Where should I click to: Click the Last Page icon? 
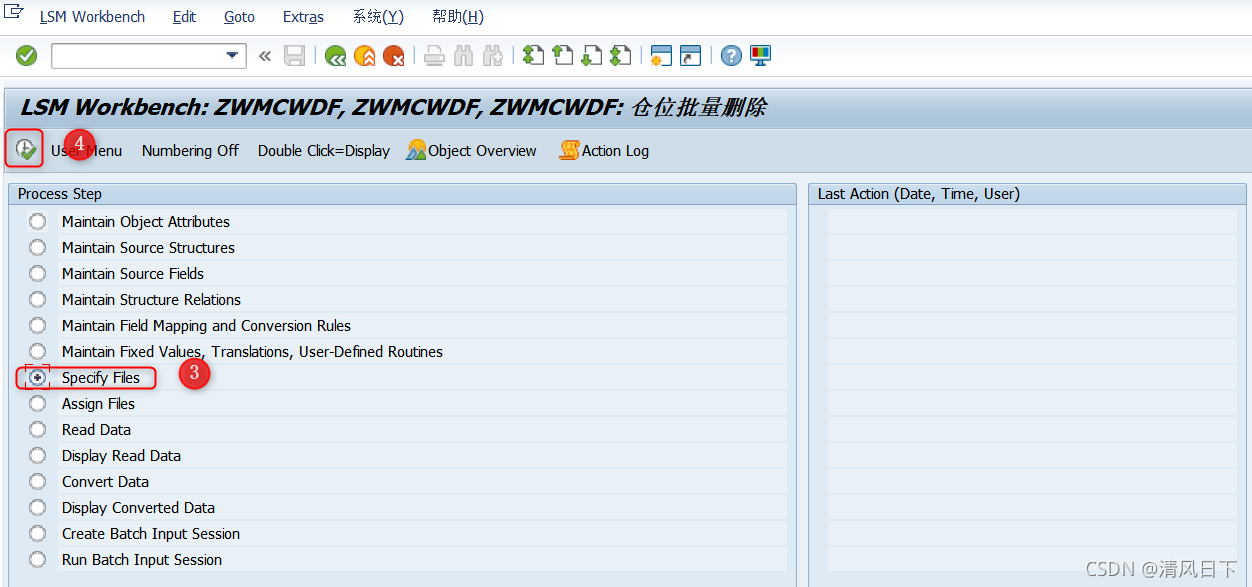[x=621, y=56]
